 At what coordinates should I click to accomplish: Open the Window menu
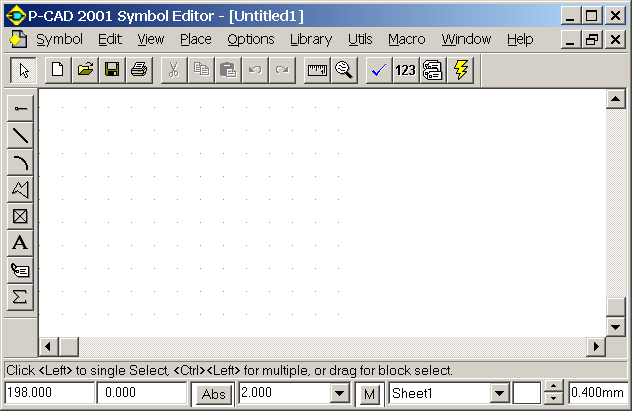coord(466,39)
